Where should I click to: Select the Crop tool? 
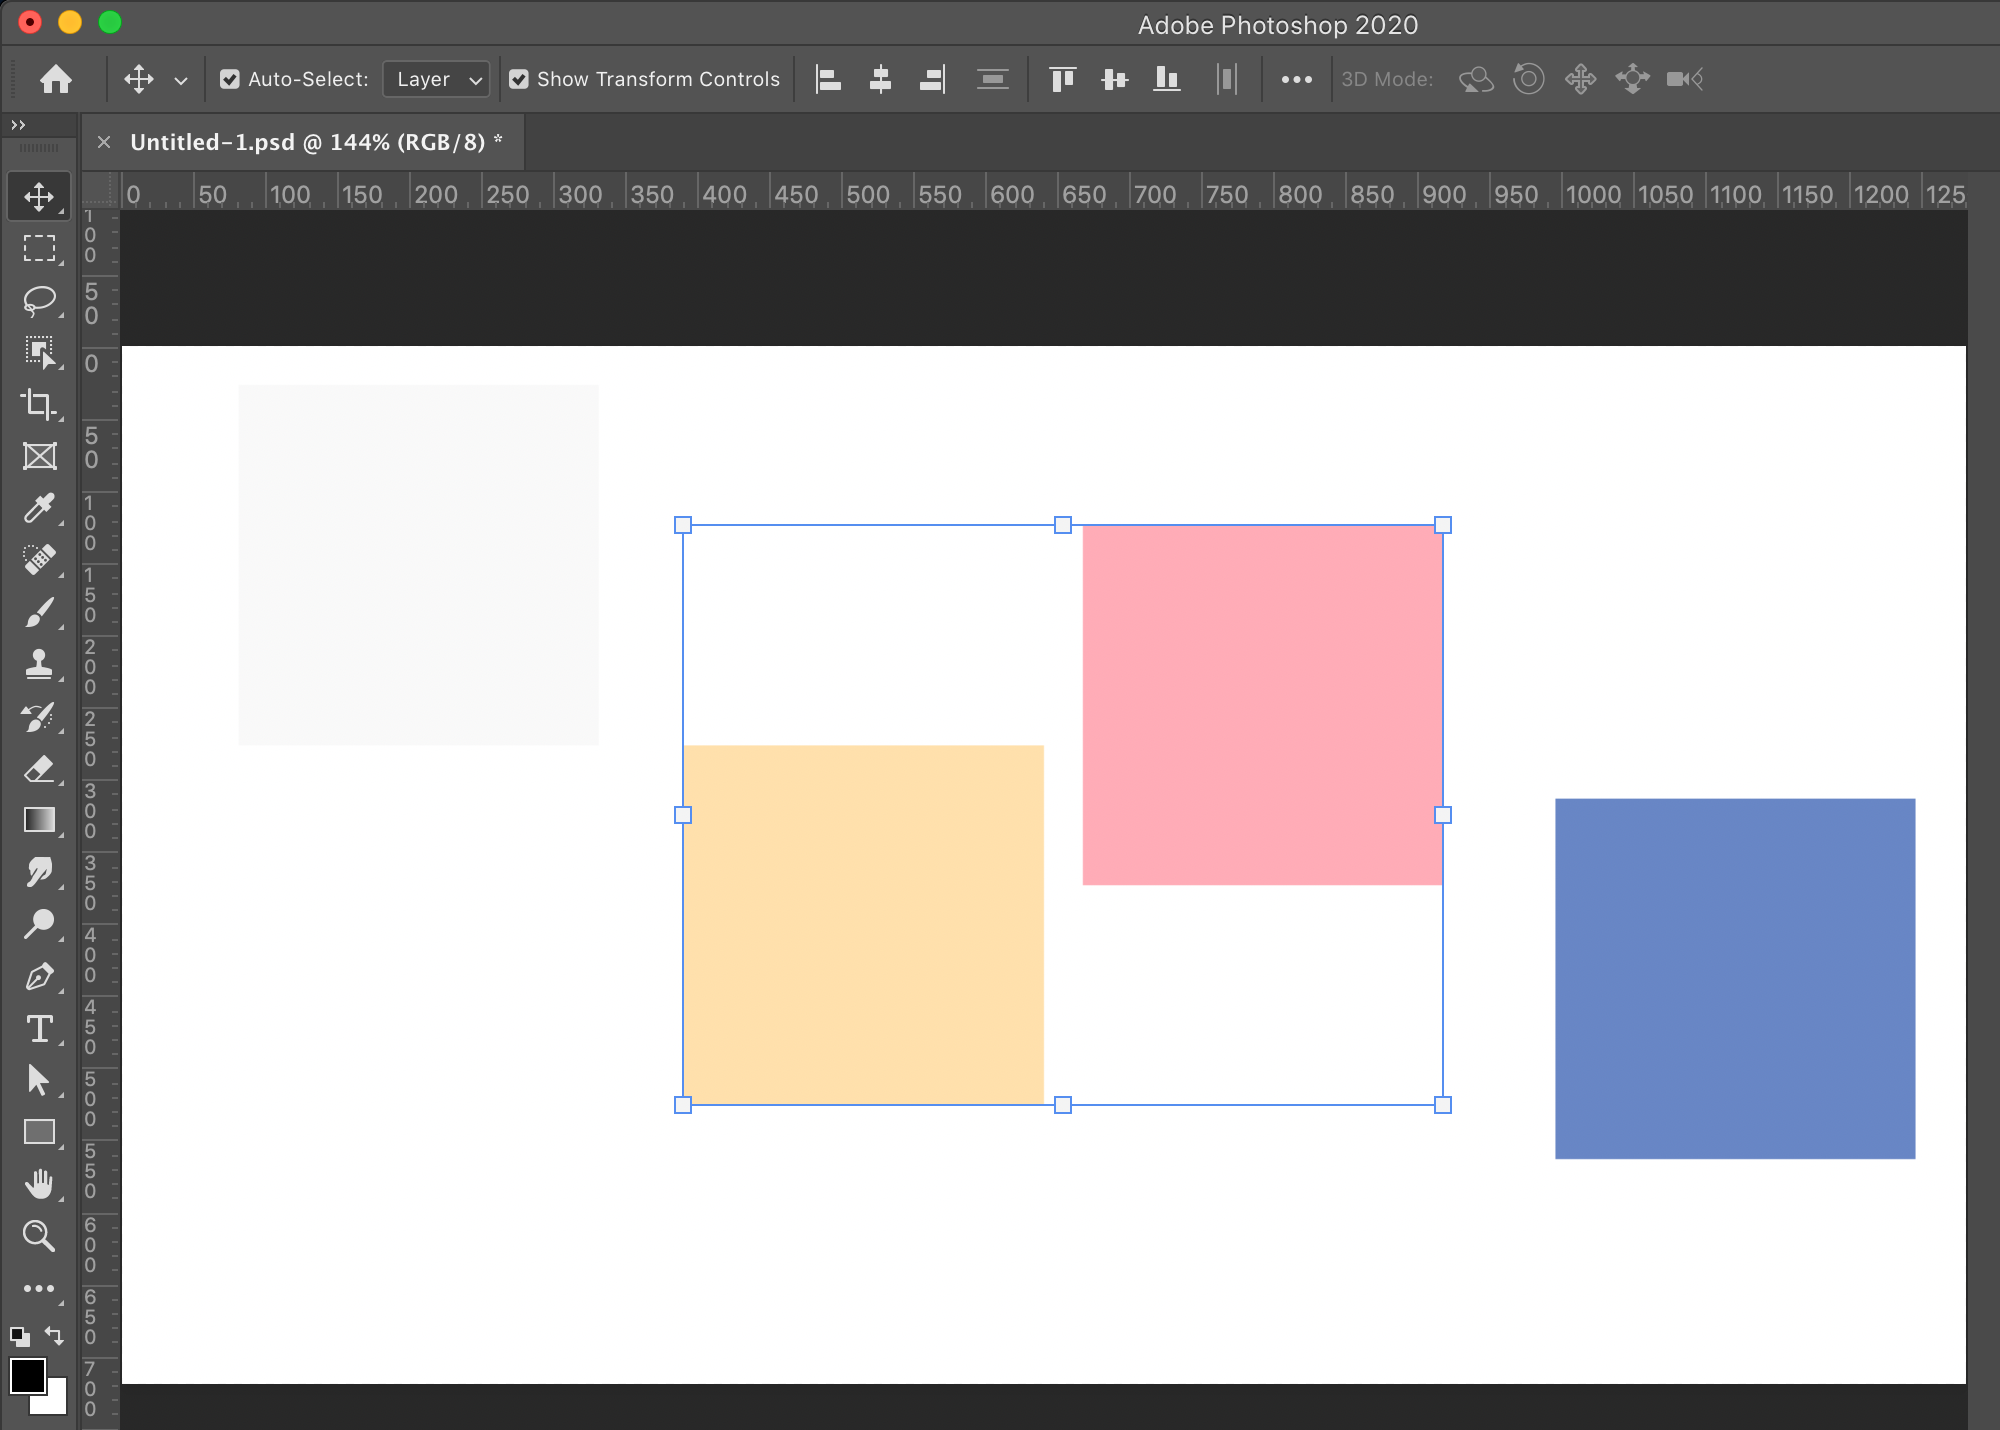click(x=39, y=404)
